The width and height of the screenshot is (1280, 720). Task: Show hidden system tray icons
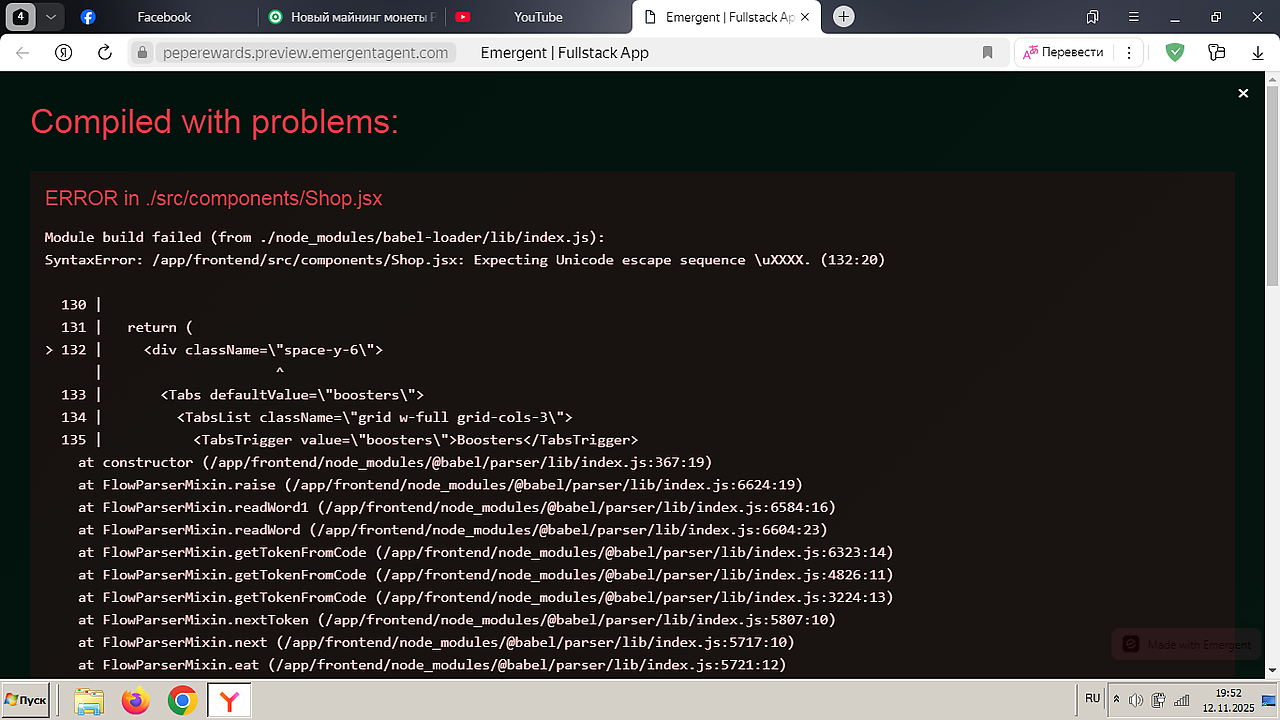1117,700
